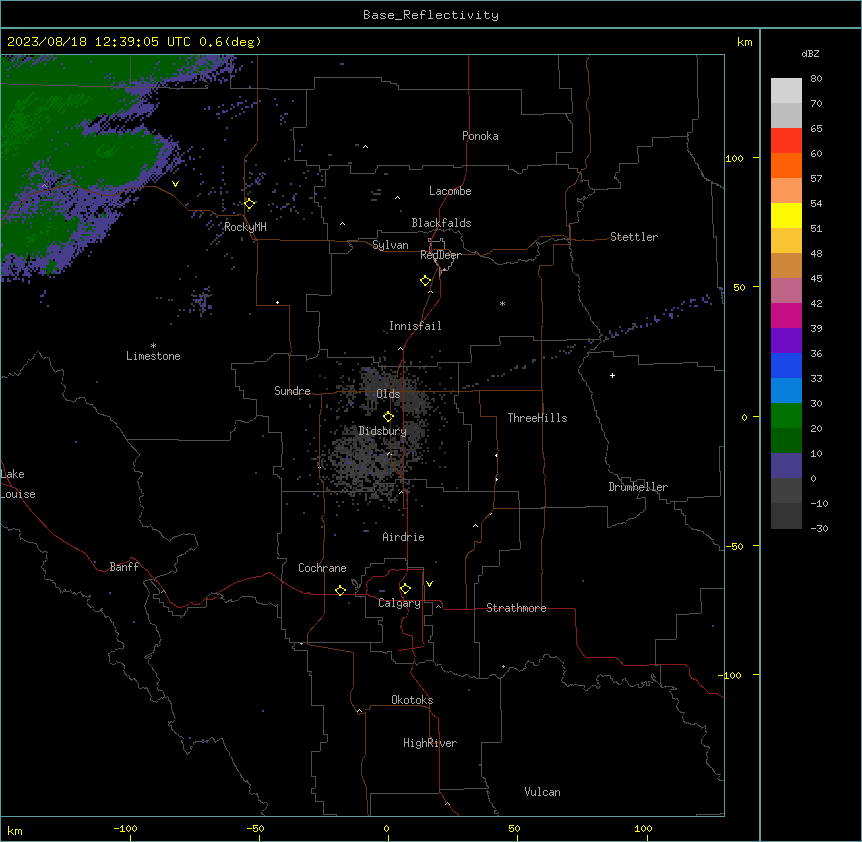Pick the yellow 51–54 dBZ swatch
Image resolution: width=862 pixels, height=842 pixels.
click(786, 215)
